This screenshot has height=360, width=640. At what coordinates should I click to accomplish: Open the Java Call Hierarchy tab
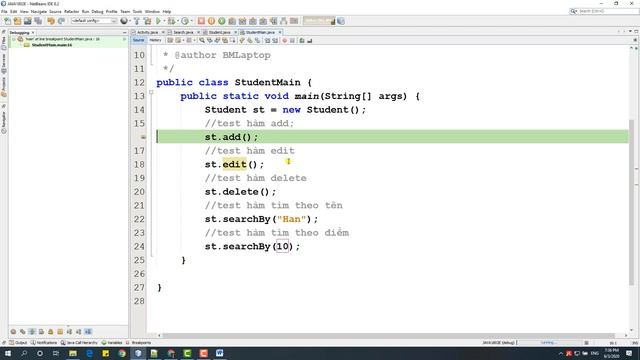[79, 342]
